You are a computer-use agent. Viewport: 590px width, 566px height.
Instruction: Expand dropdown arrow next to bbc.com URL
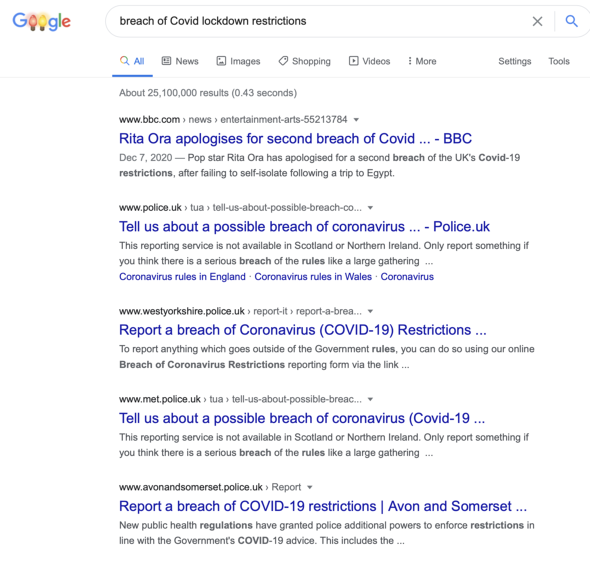click(x=356, y=120)
